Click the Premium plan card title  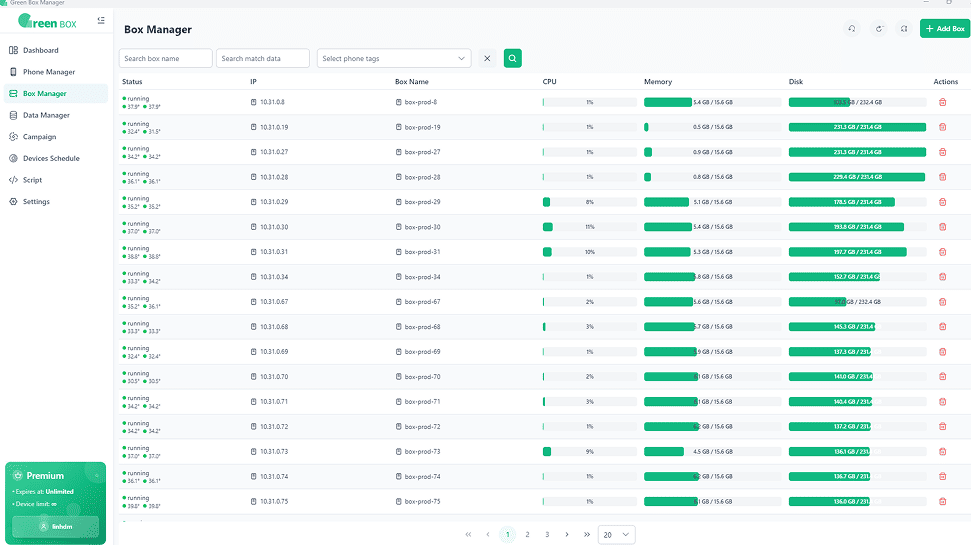45,476
